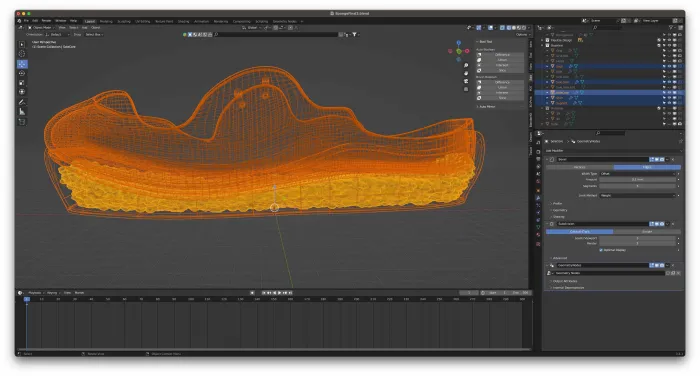The height and width of the screenshot is (376, 700).
Task: Click the pan hand gizmo in viewport
Action: [466, 73]
